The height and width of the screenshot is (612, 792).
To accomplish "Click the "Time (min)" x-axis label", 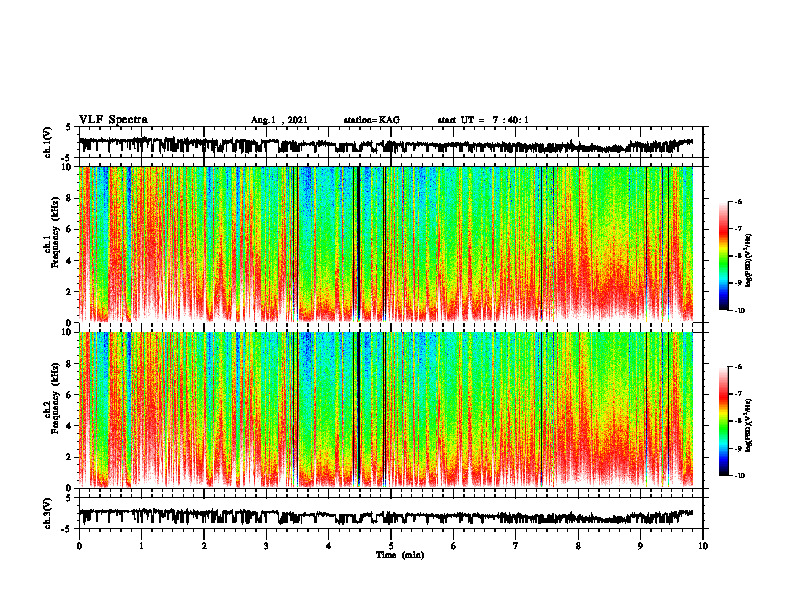I will (x=400, y=555).
